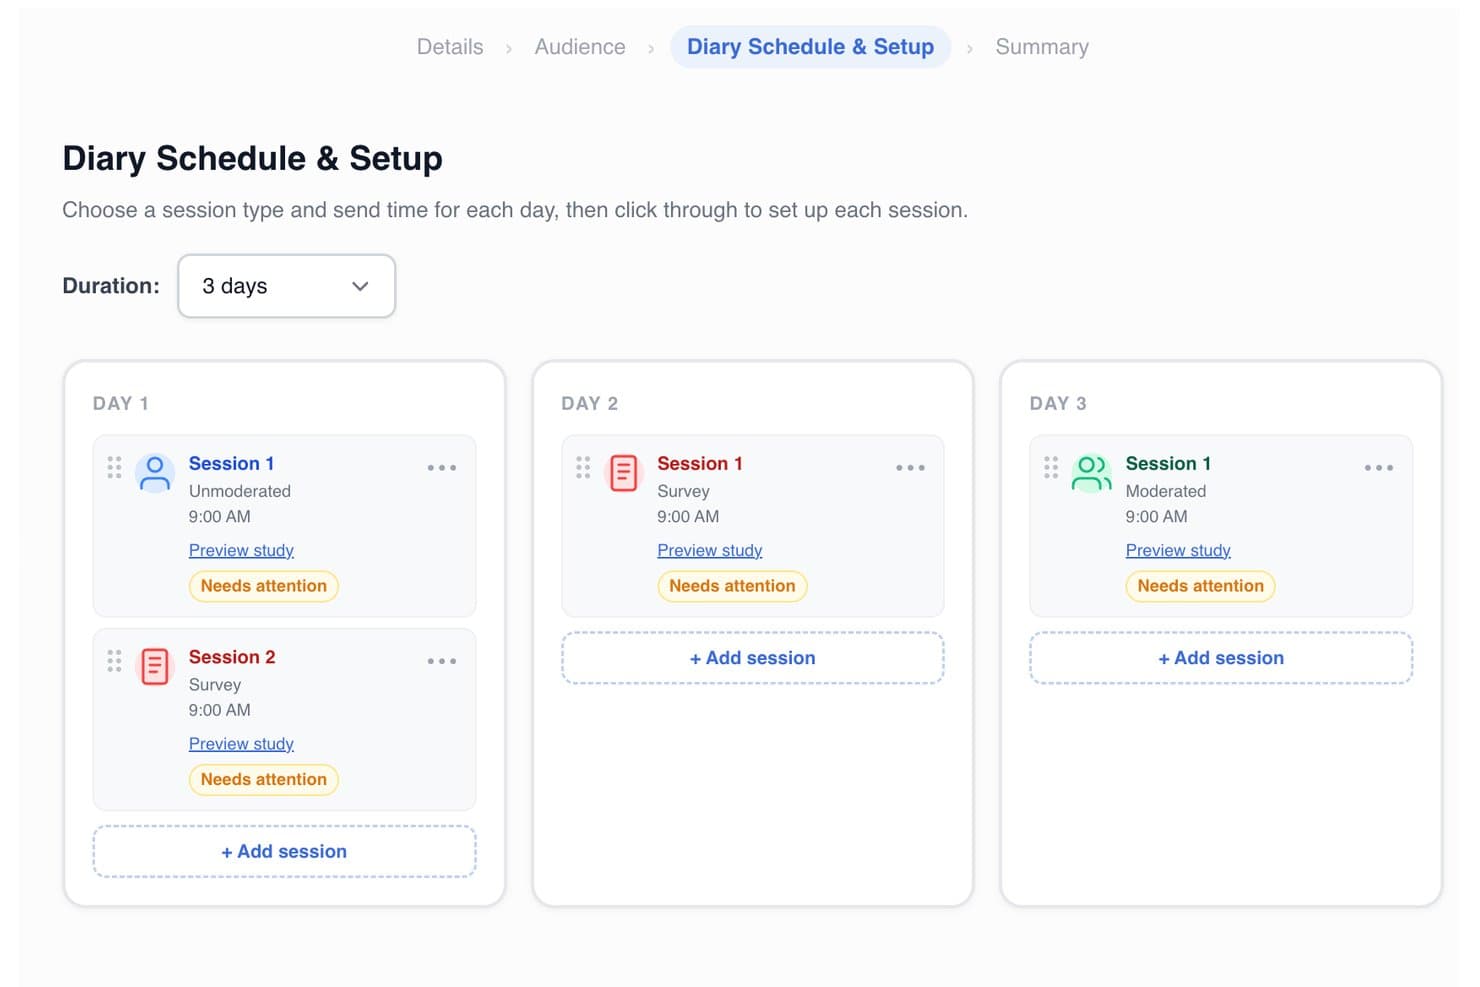Click Day 1 Session 1 unmoderated user icon
This screenshot has height=987, width=1480.
pos(155,473)
